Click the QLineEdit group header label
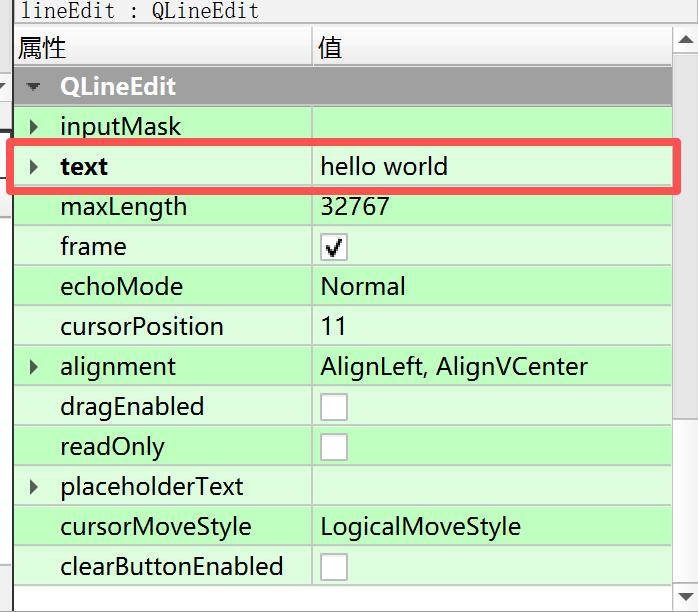 click(118, 86)
